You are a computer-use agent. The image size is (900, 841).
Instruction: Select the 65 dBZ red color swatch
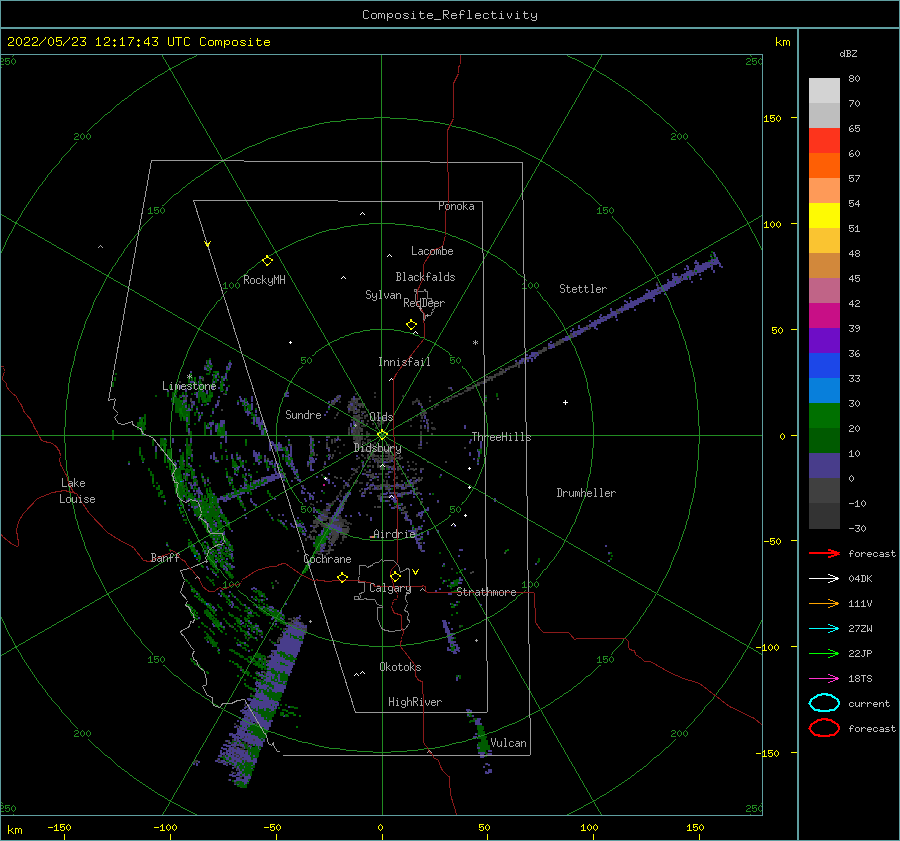pos(824,140)
